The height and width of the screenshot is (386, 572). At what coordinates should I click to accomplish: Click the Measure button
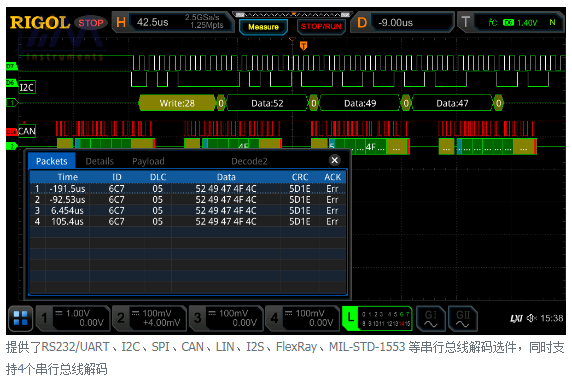(x=263, y=27)
